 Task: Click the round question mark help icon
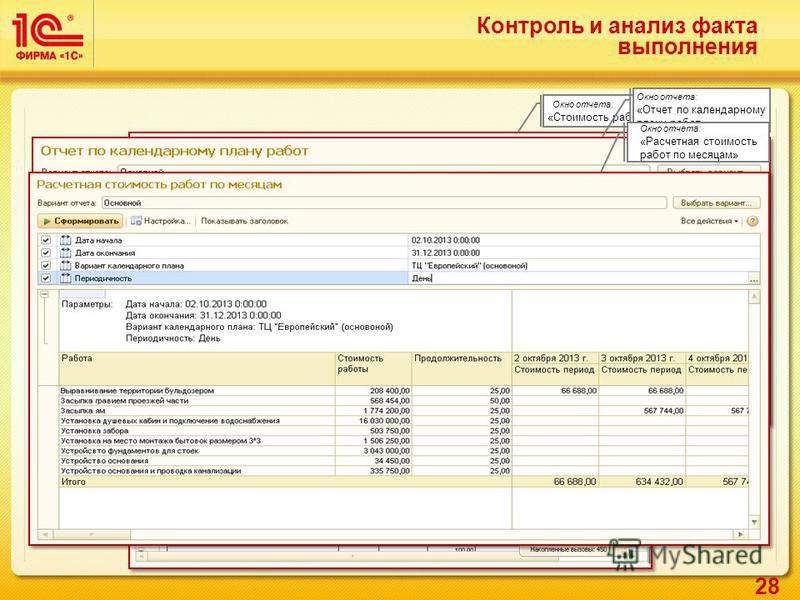tap(753, 221)
